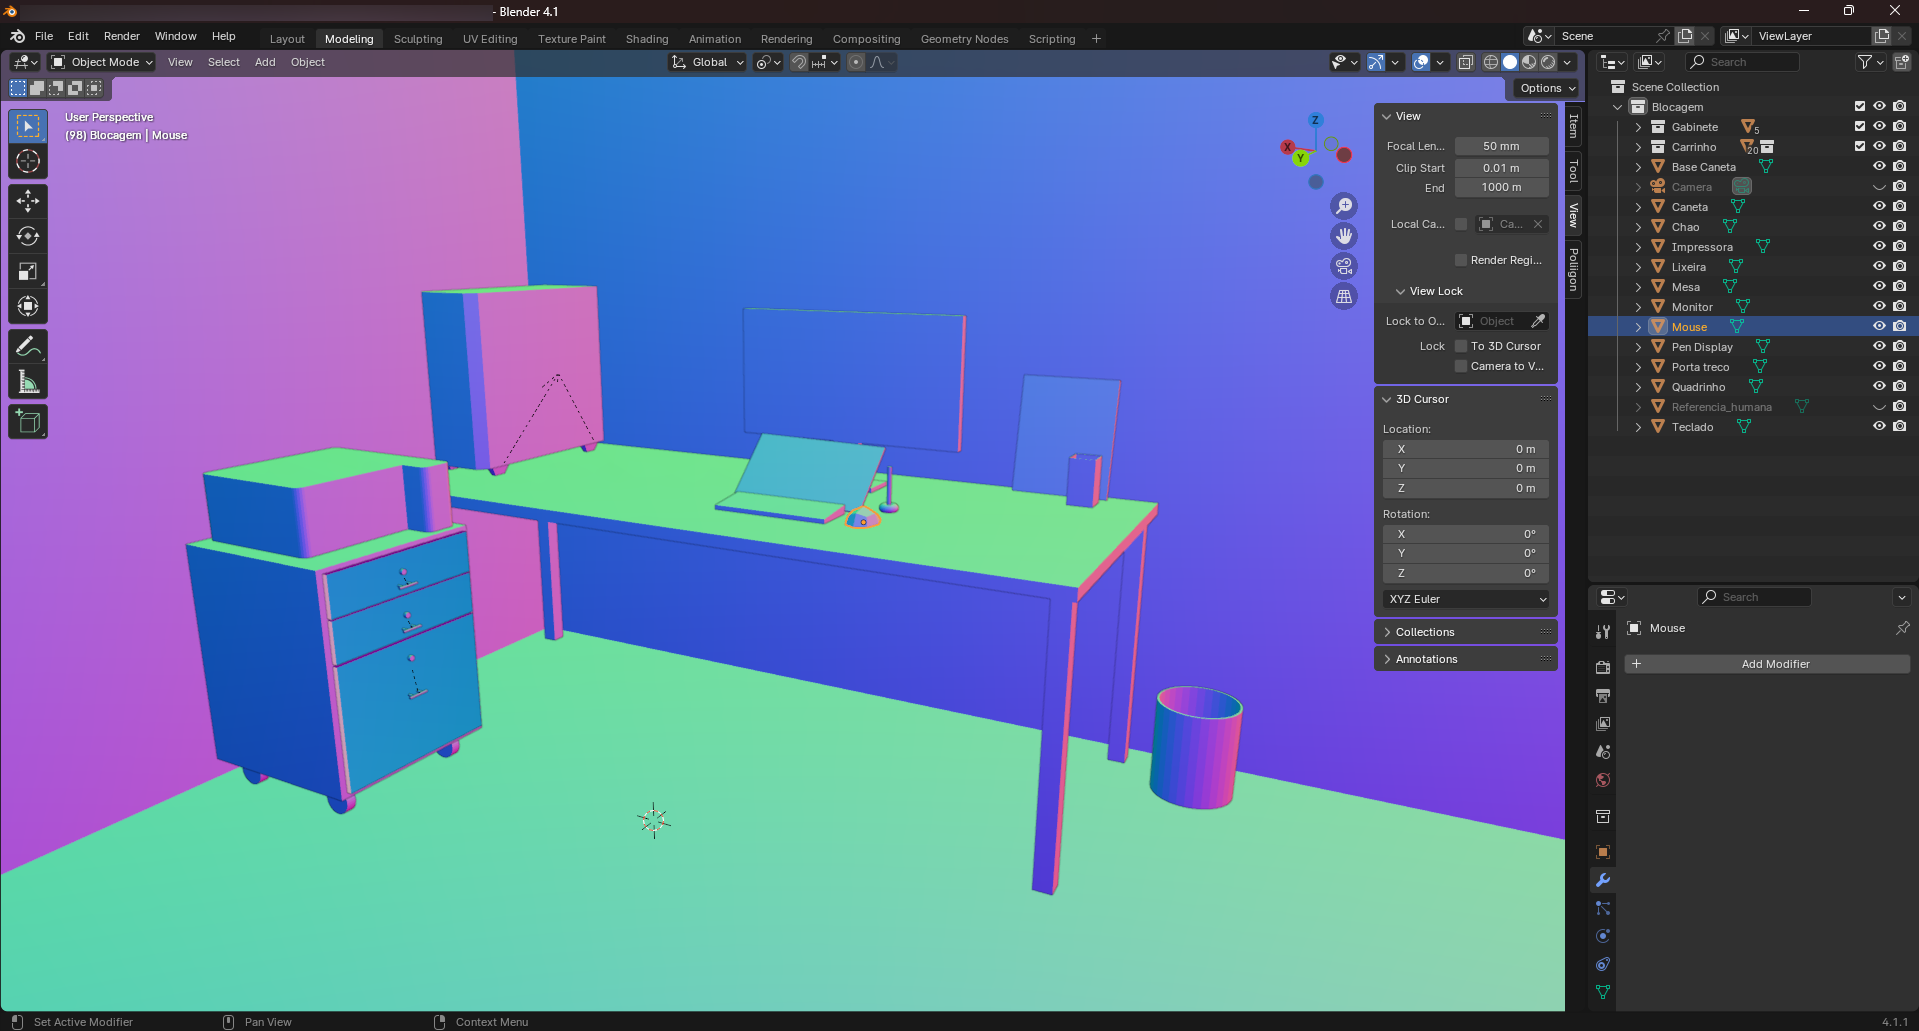
Task: Hide the Monitor object in the outliner
Action: [1879, 307]
